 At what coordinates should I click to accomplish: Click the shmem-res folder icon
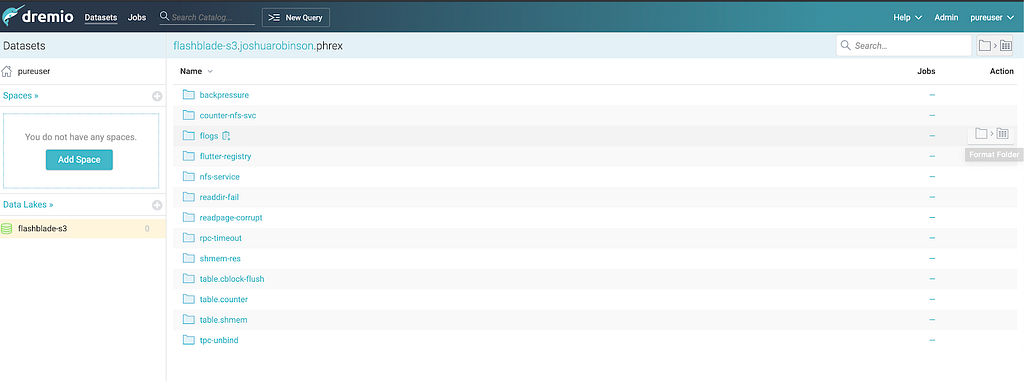point(189,258)
